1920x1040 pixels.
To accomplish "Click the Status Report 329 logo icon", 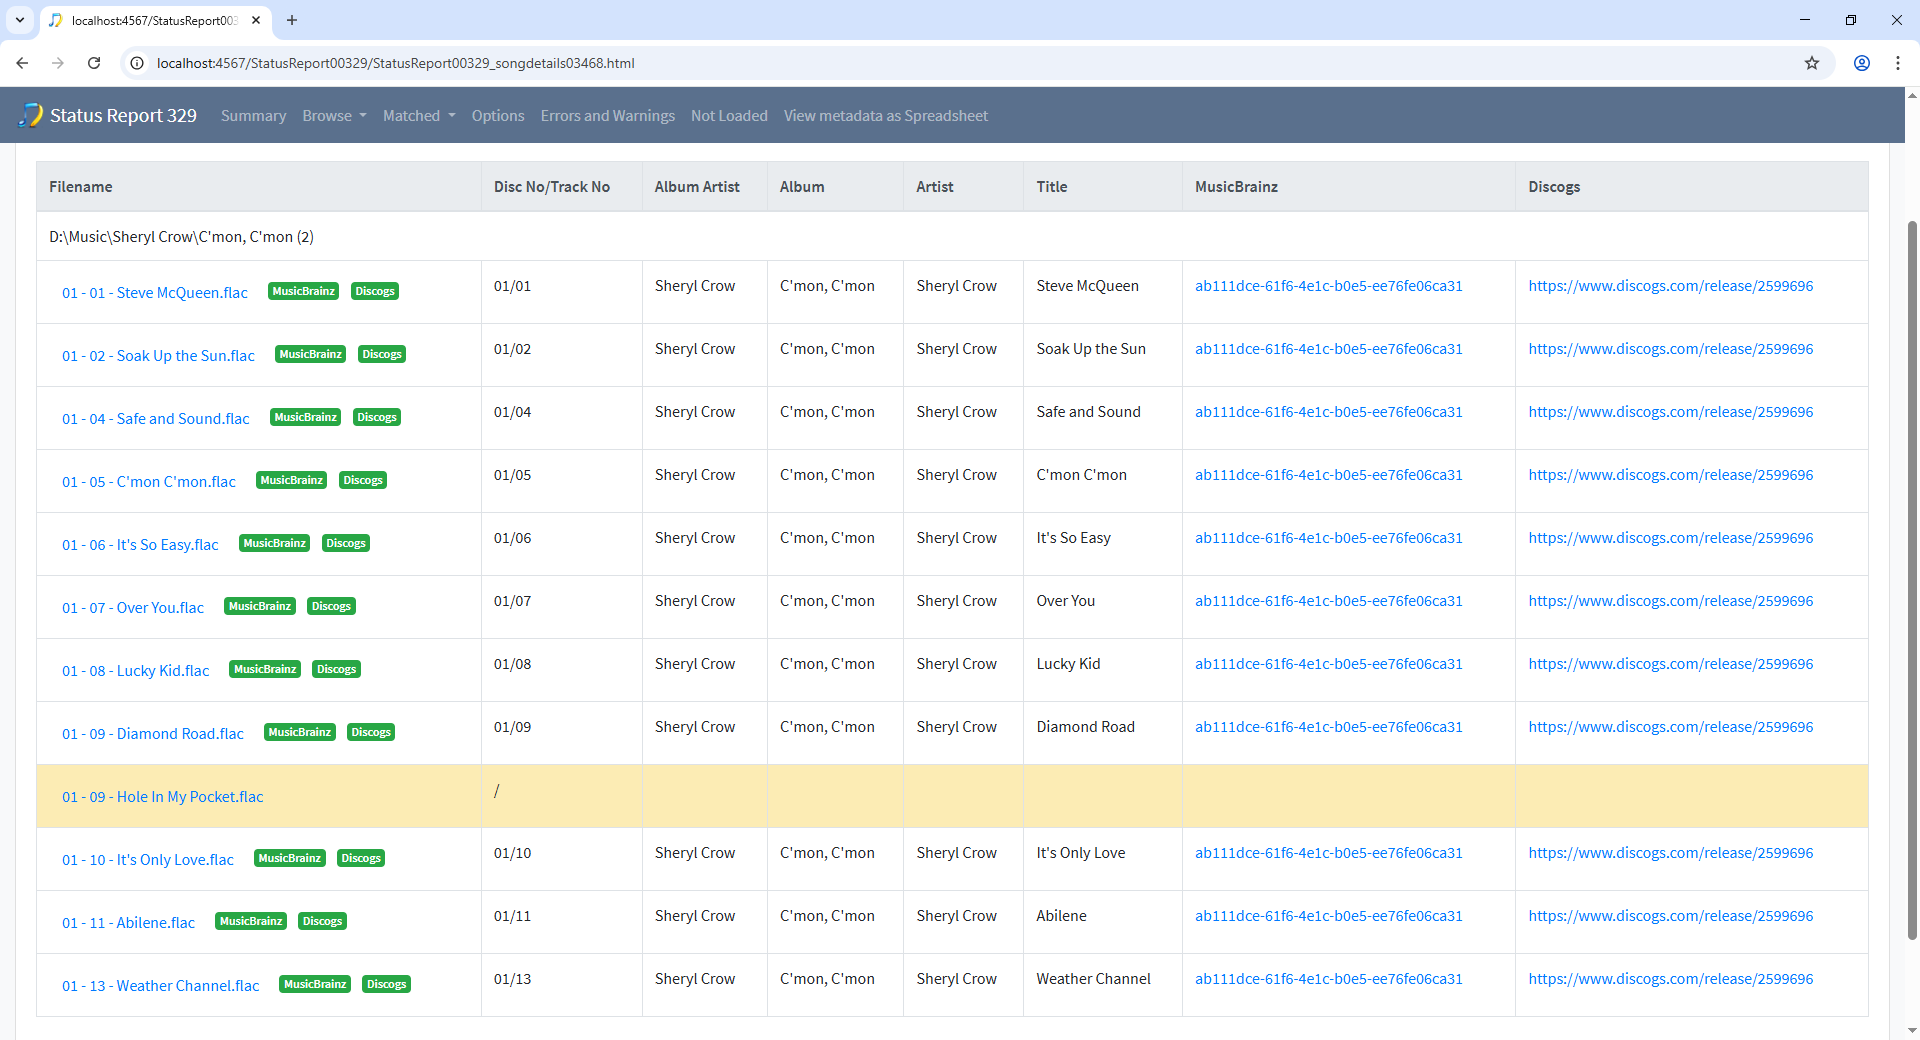I will pos(31,115).
